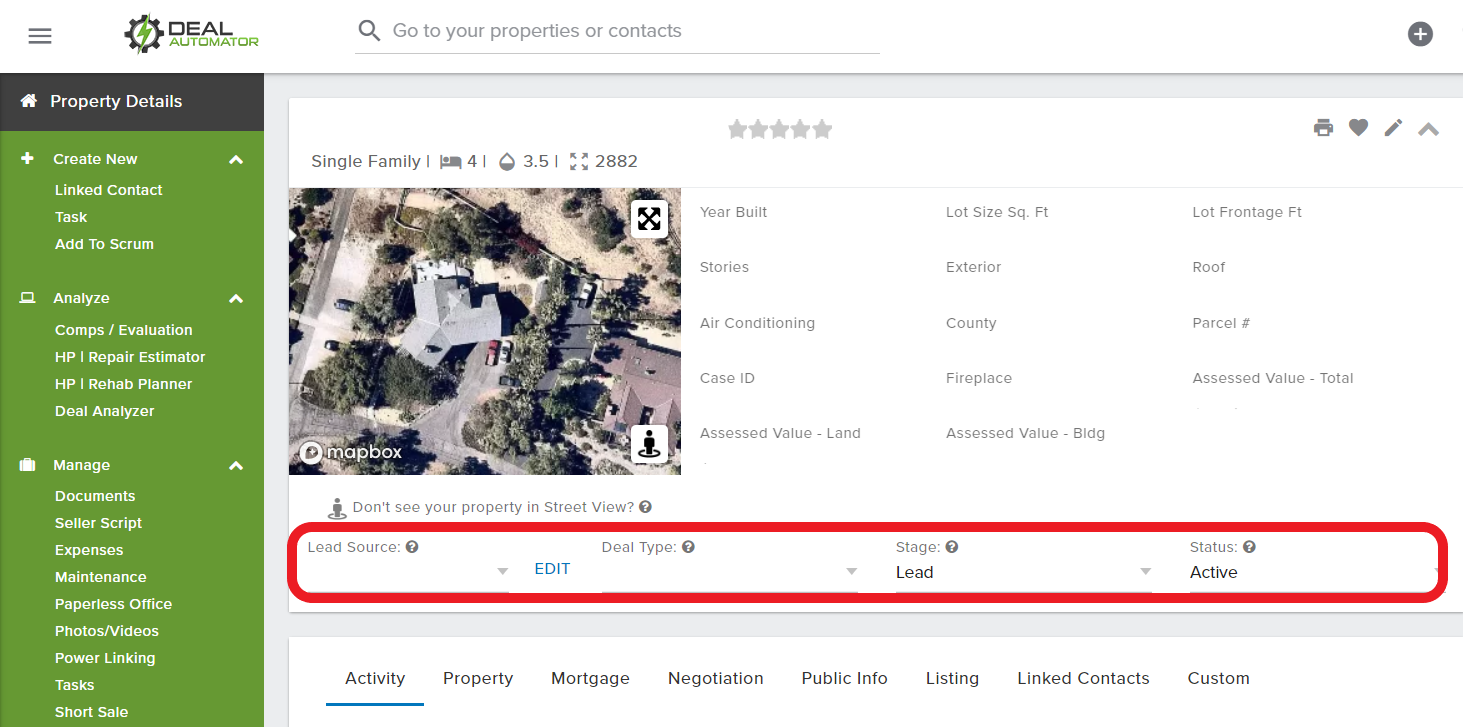Click help icon next to Status

1249,547
